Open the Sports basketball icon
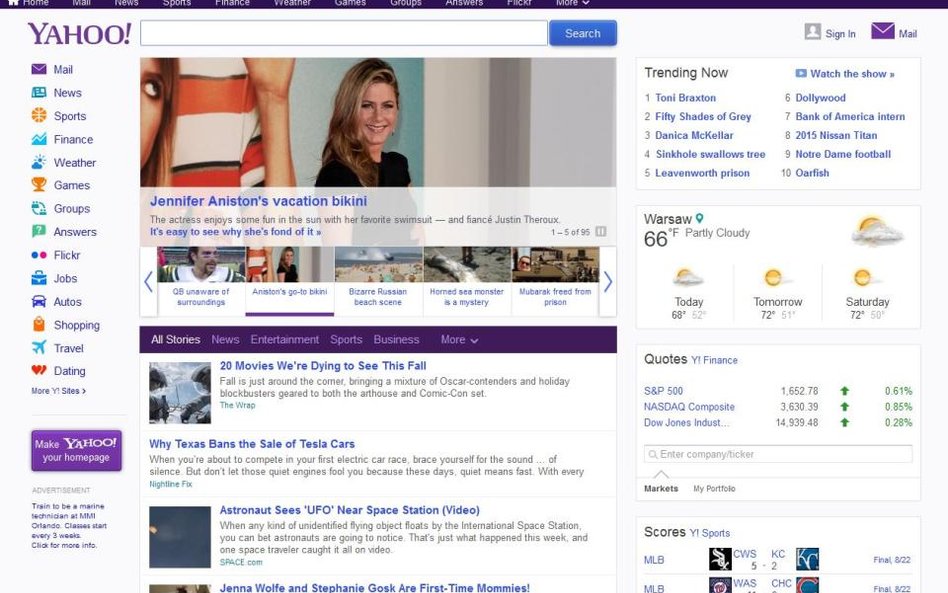Viewport: 948px width, 593px height. point(39,115)
